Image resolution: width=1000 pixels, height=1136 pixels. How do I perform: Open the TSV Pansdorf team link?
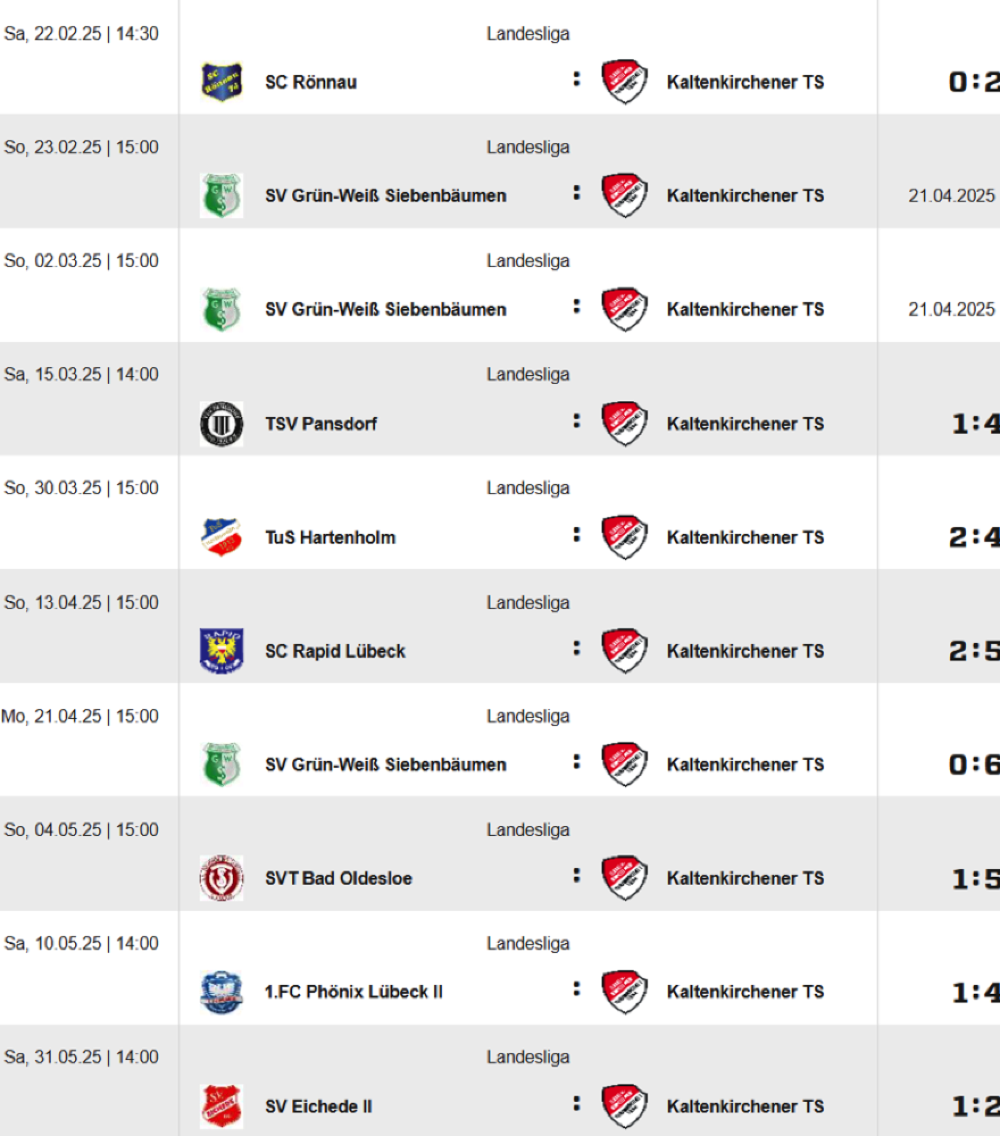pyautogui.click(x=321, y=423)
